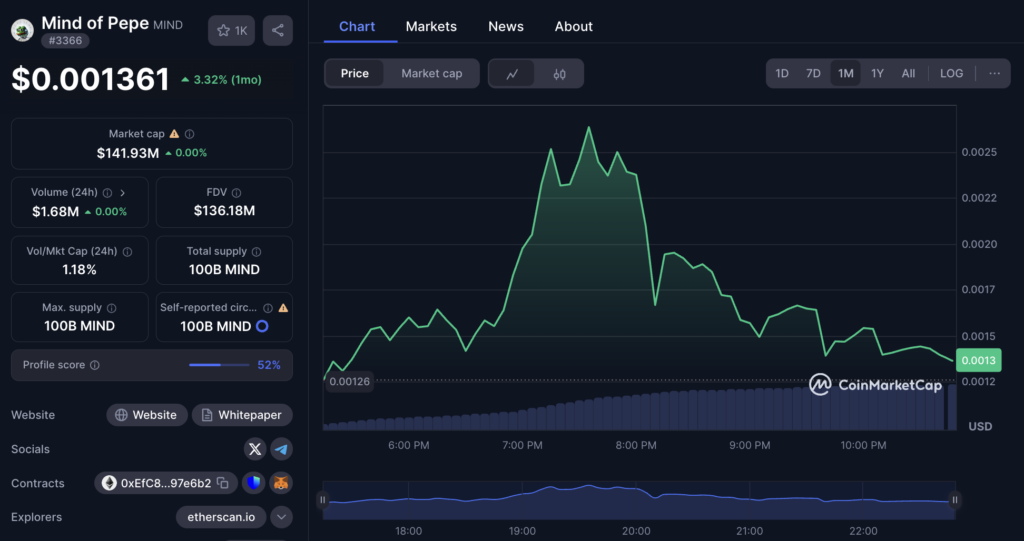Open the Whitepaper link
The height and width of the screenshot is (541, 1024).
242,415
